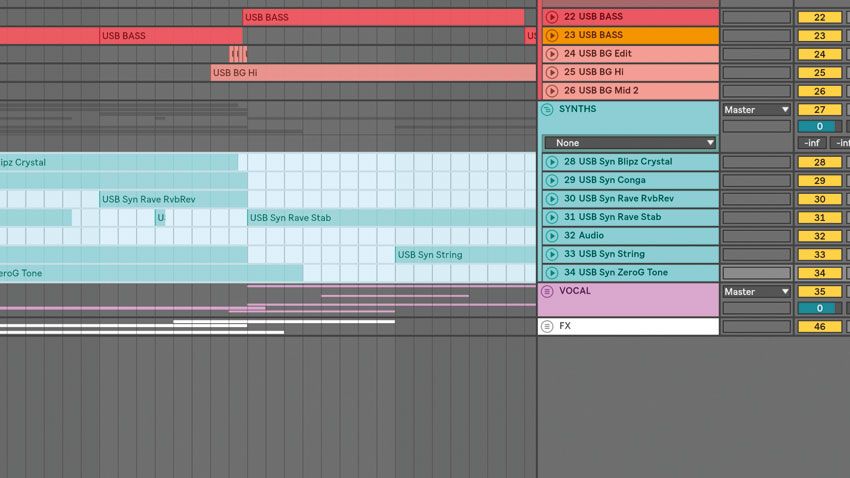The width and height of the screenshot is (850, 478).
Task: Click play icon on 24 USB BG Edit
Action: point(551,54)
